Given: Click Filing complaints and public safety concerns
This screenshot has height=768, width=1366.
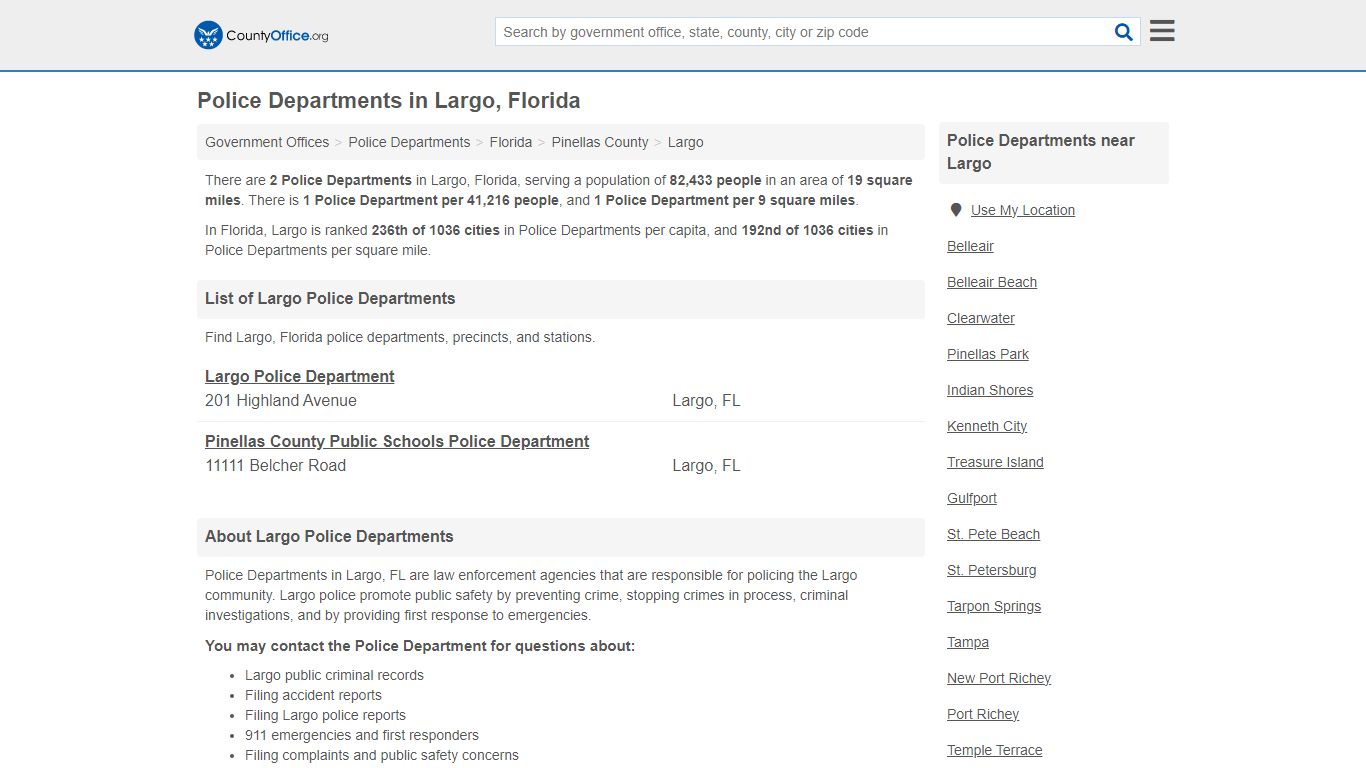Looking at the screenshot, I should point(382,755).
